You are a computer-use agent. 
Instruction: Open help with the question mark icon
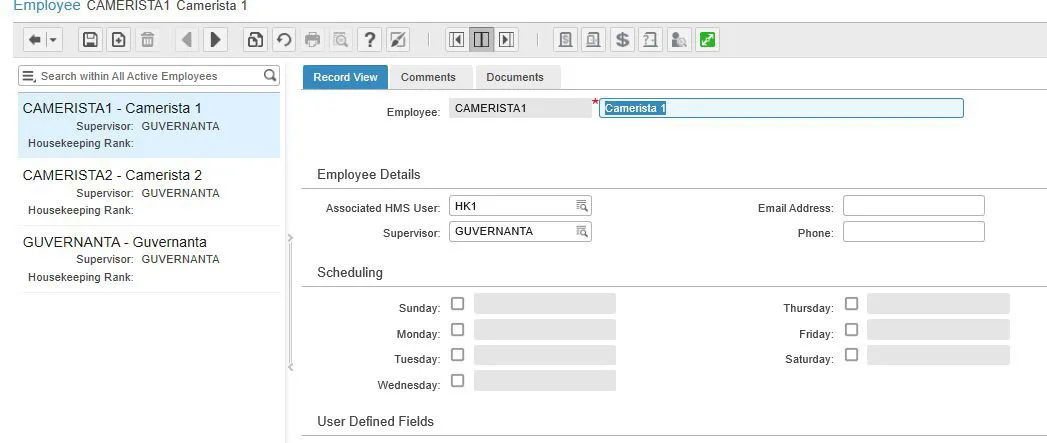click(369, 40)
